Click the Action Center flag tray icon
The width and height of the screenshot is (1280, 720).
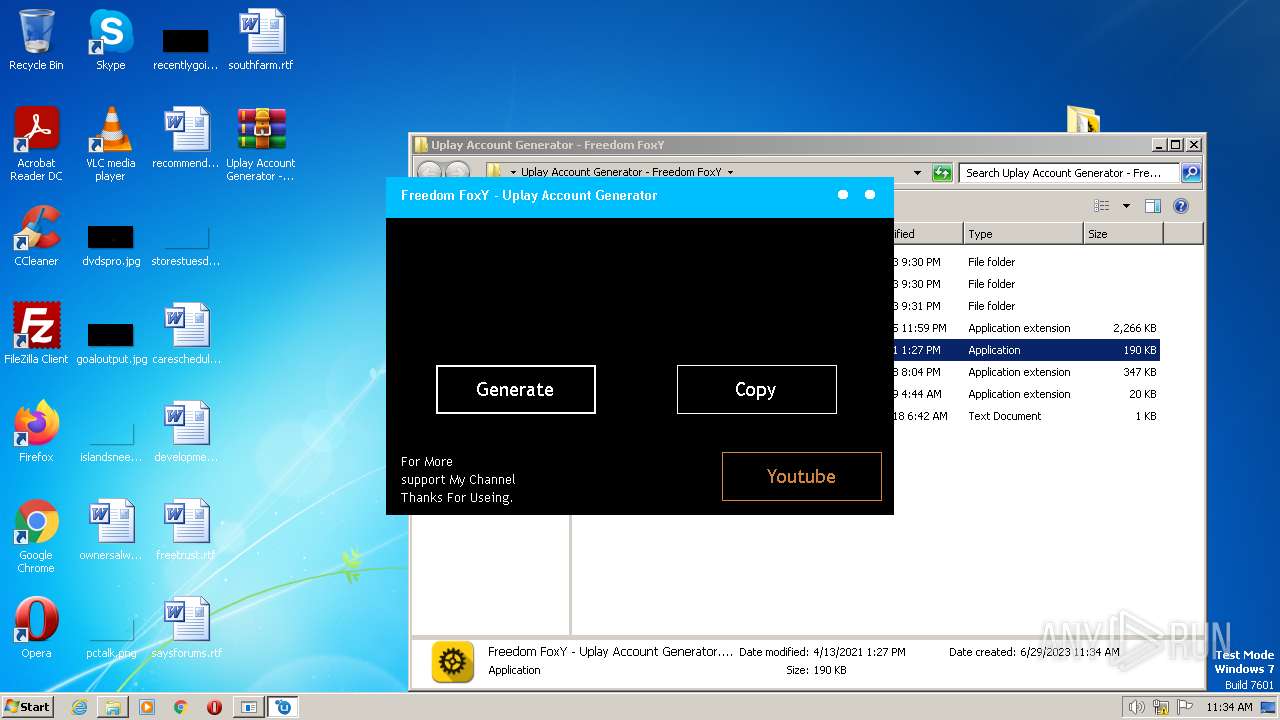coord(1185,707)
